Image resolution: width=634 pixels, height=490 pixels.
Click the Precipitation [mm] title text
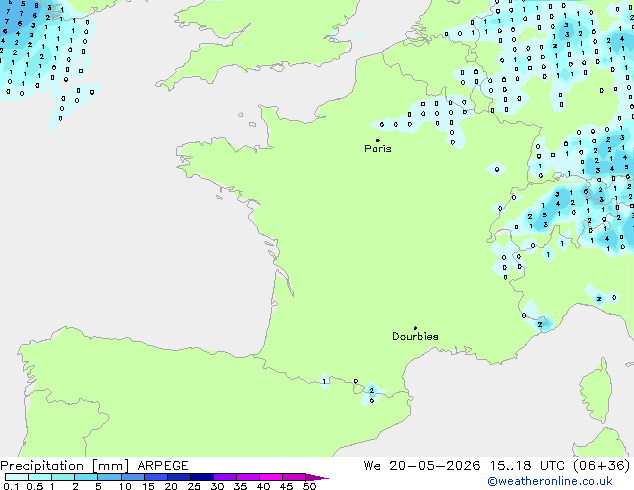click(x=65, y=466)
